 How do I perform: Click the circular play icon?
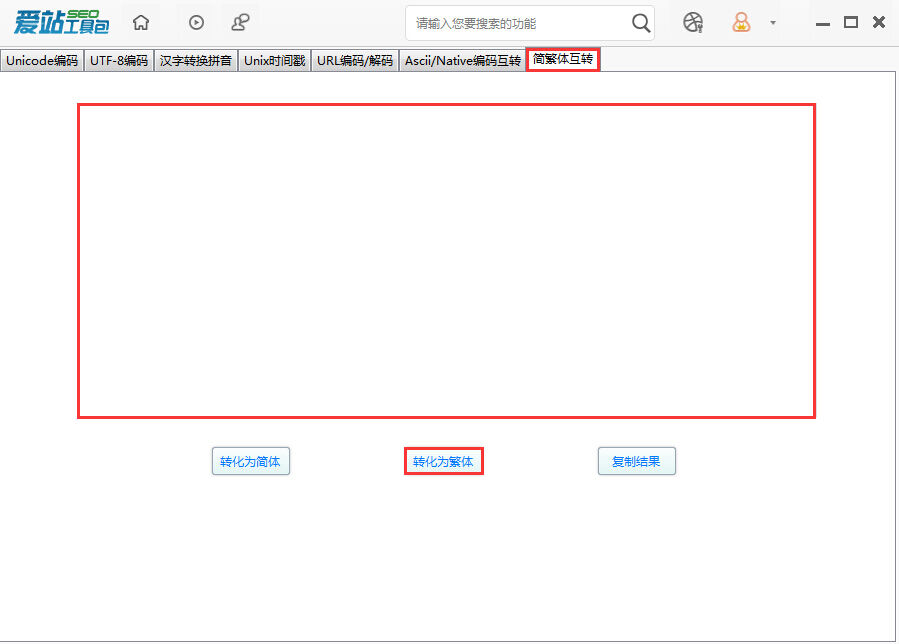[x=196, y=22]
